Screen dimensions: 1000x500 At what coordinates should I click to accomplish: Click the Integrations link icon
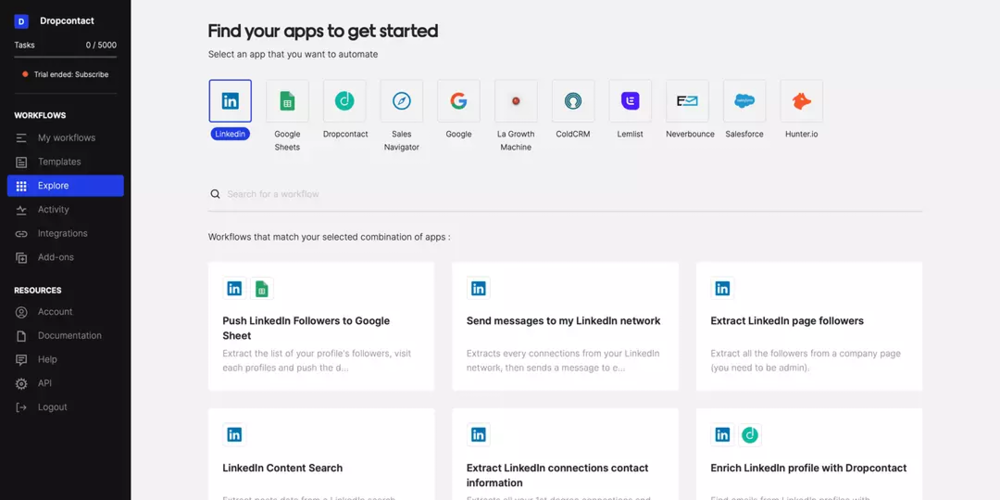22,234
